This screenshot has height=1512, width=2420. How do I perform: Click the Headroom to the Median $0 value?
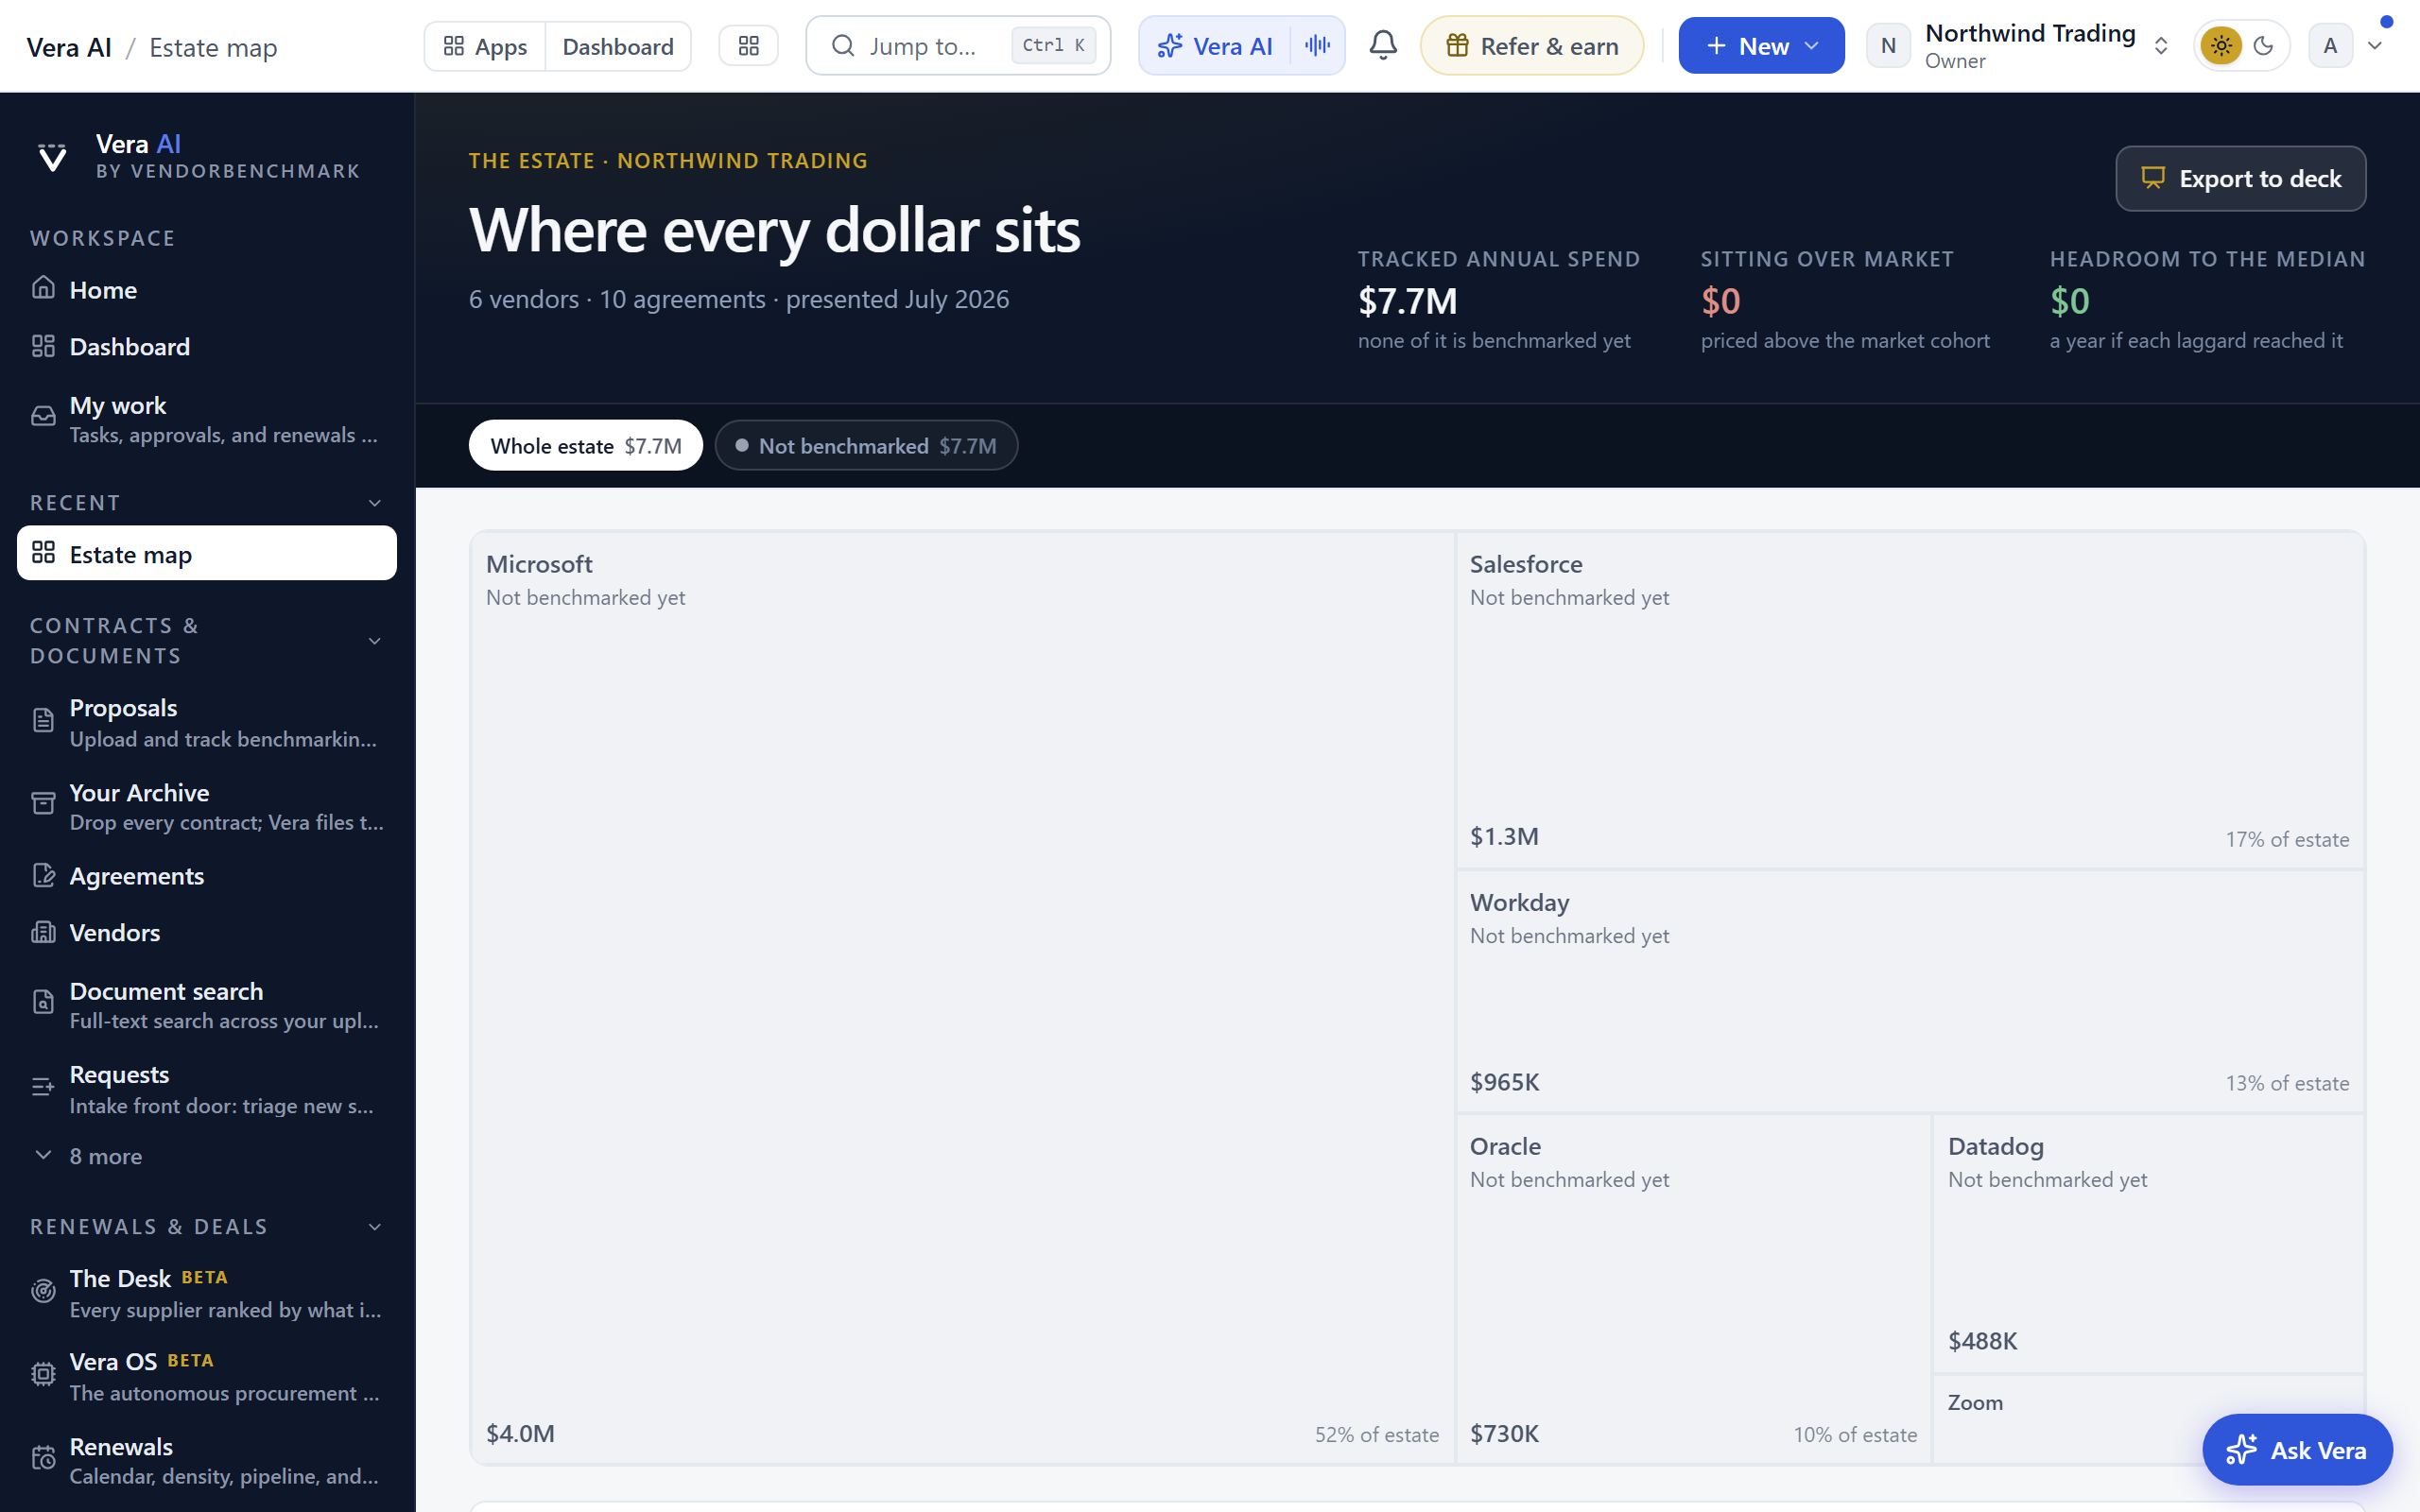2069,301
